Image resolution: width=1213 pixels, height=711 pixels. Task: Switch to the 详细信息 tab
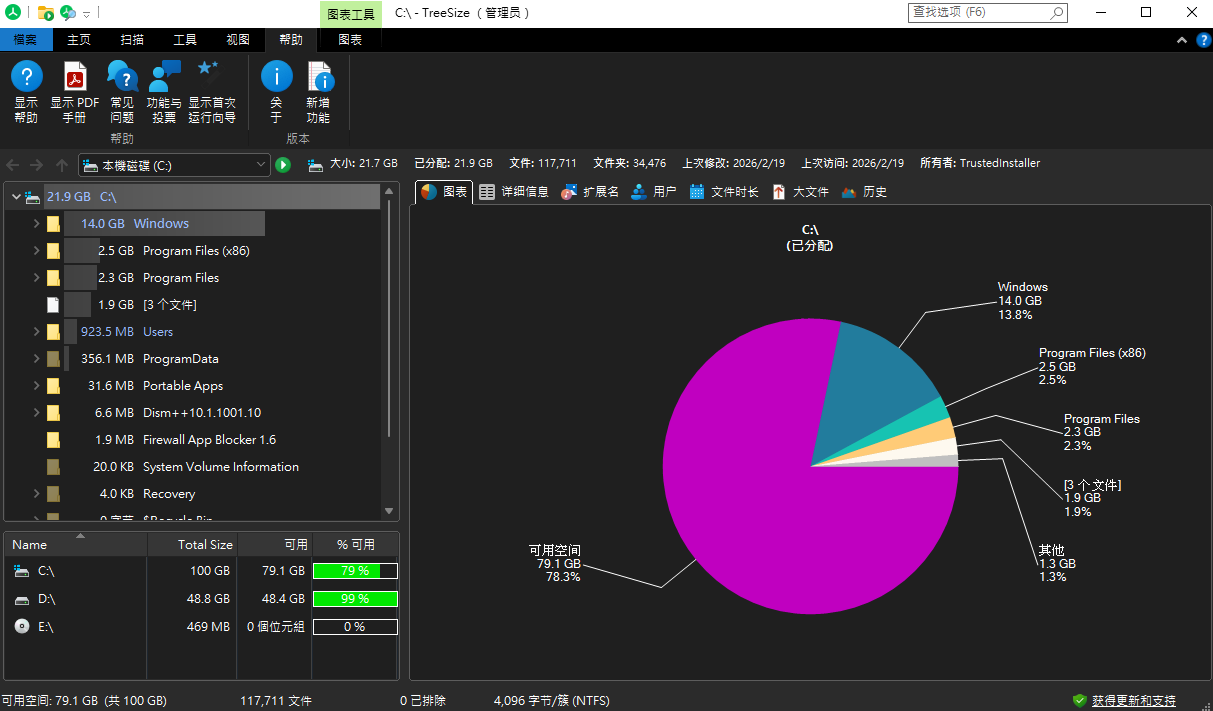coord(514,192)
